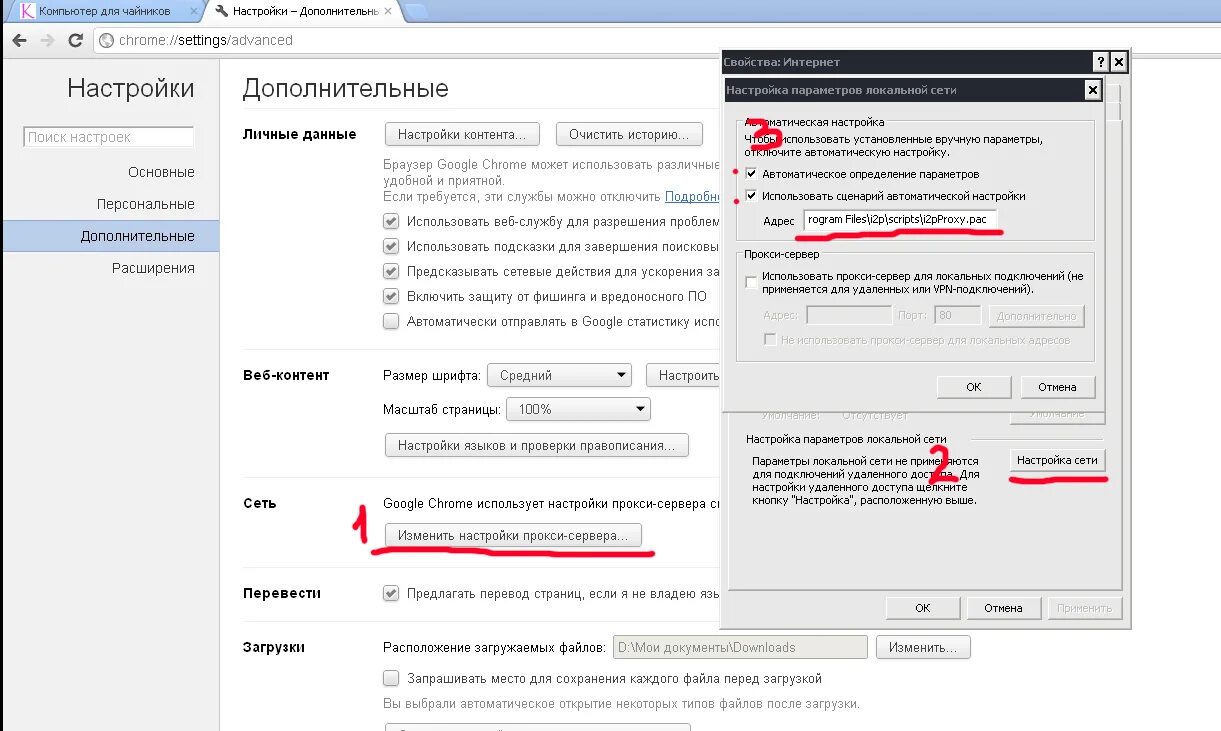Click the 'Очистить историю...' button

coord(629,134)
